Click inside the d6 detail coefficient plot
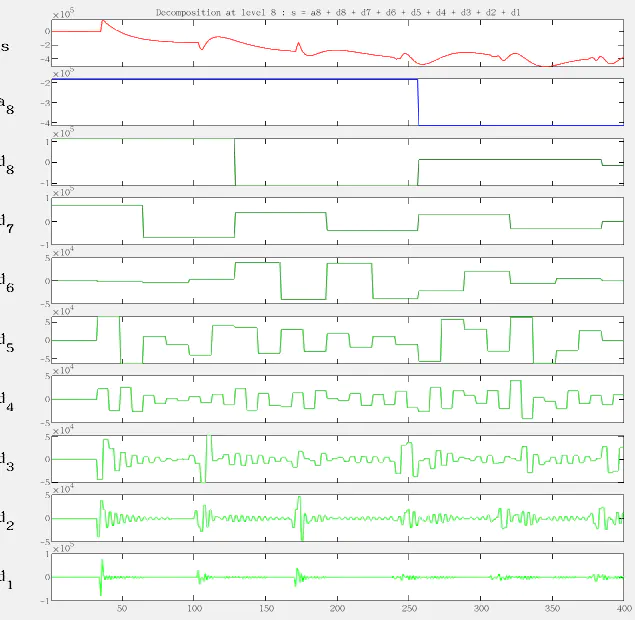 click(337, 280)
